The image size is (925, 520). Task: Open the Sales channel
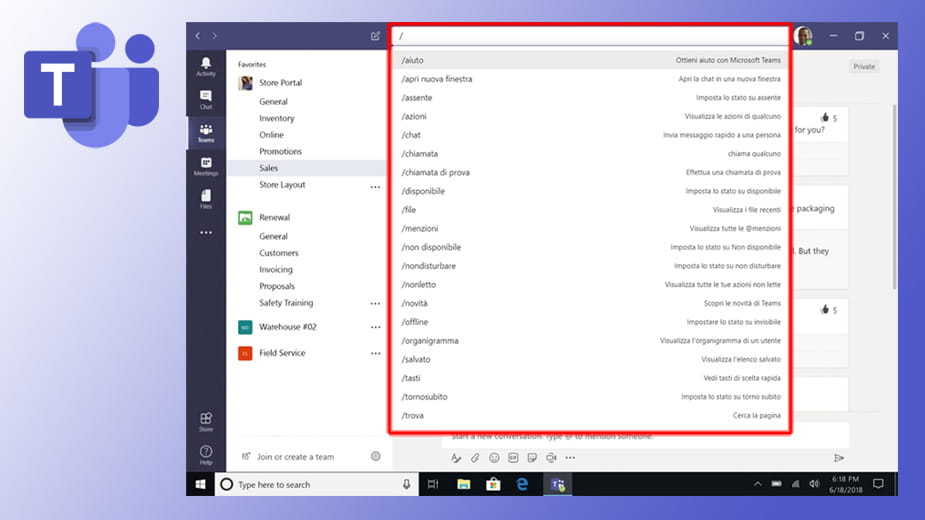click(x=268, y=168)
